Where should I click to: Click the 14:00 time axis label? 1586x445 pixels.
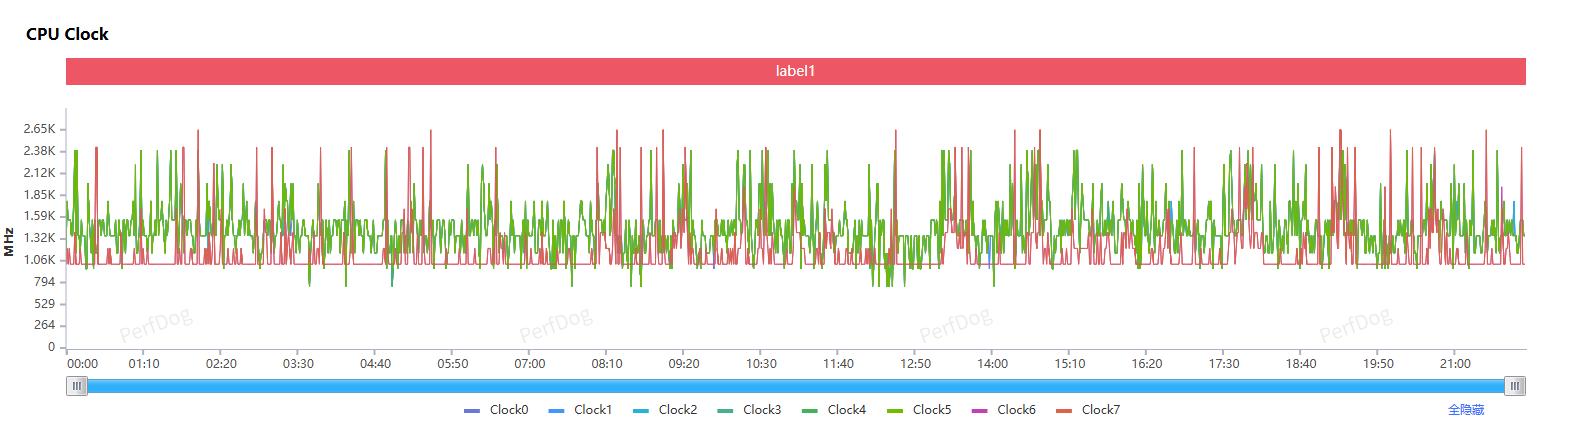coord(992,364)
